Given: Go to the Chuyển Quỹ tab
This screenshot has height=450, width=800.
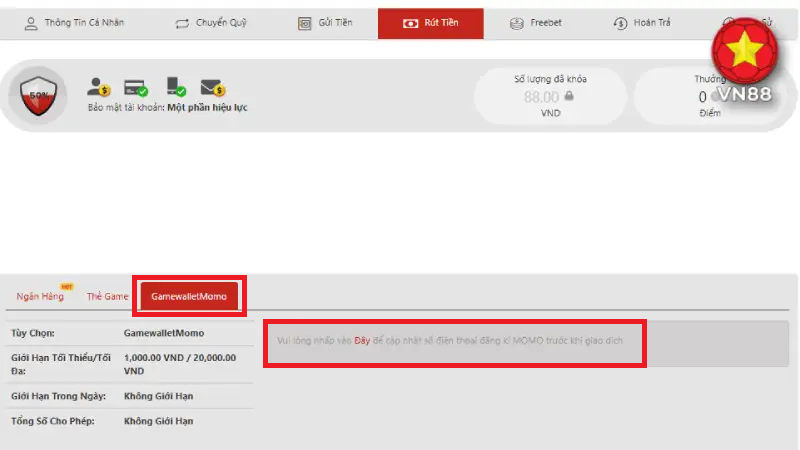Looking at the screenshot, I should (210, 23).
